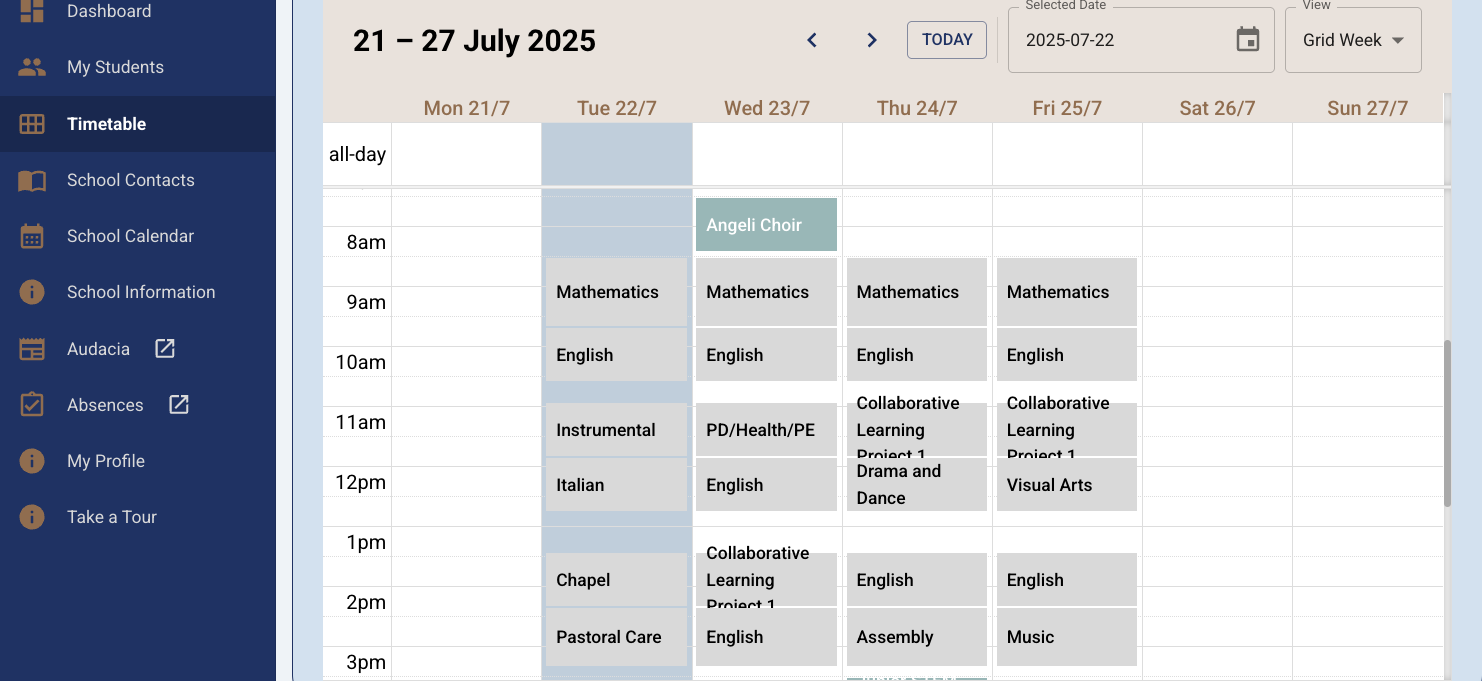Click the calendar picker icon in Selected Date
Screen dimensions: 1482x681
click(x=1247, y=40)
